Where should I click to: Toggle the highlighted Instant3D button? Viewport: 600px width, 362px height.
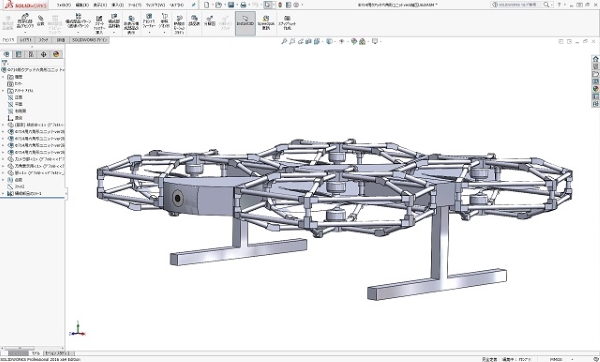pyautogui.click(x=245, y=23)
